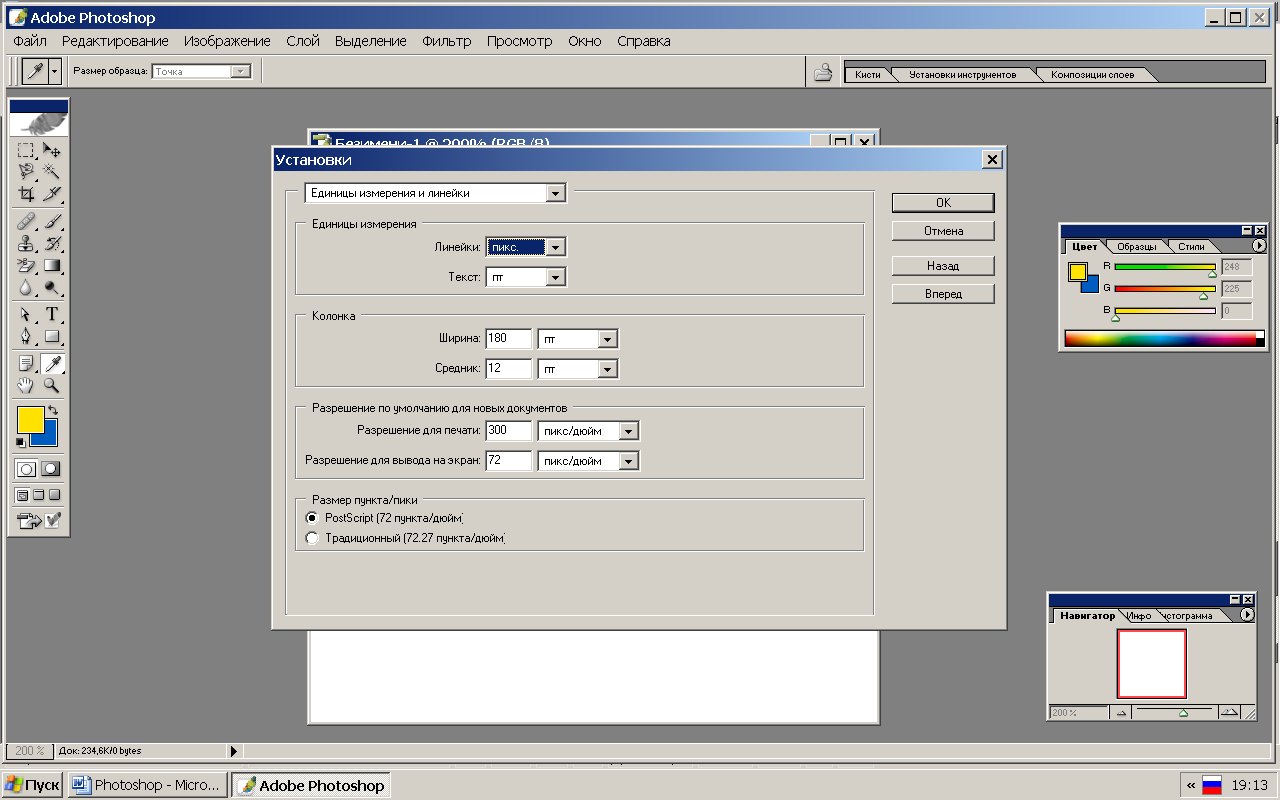
Task: Click the Назад button
Action: pyautogui.click(x=943, y=266)
